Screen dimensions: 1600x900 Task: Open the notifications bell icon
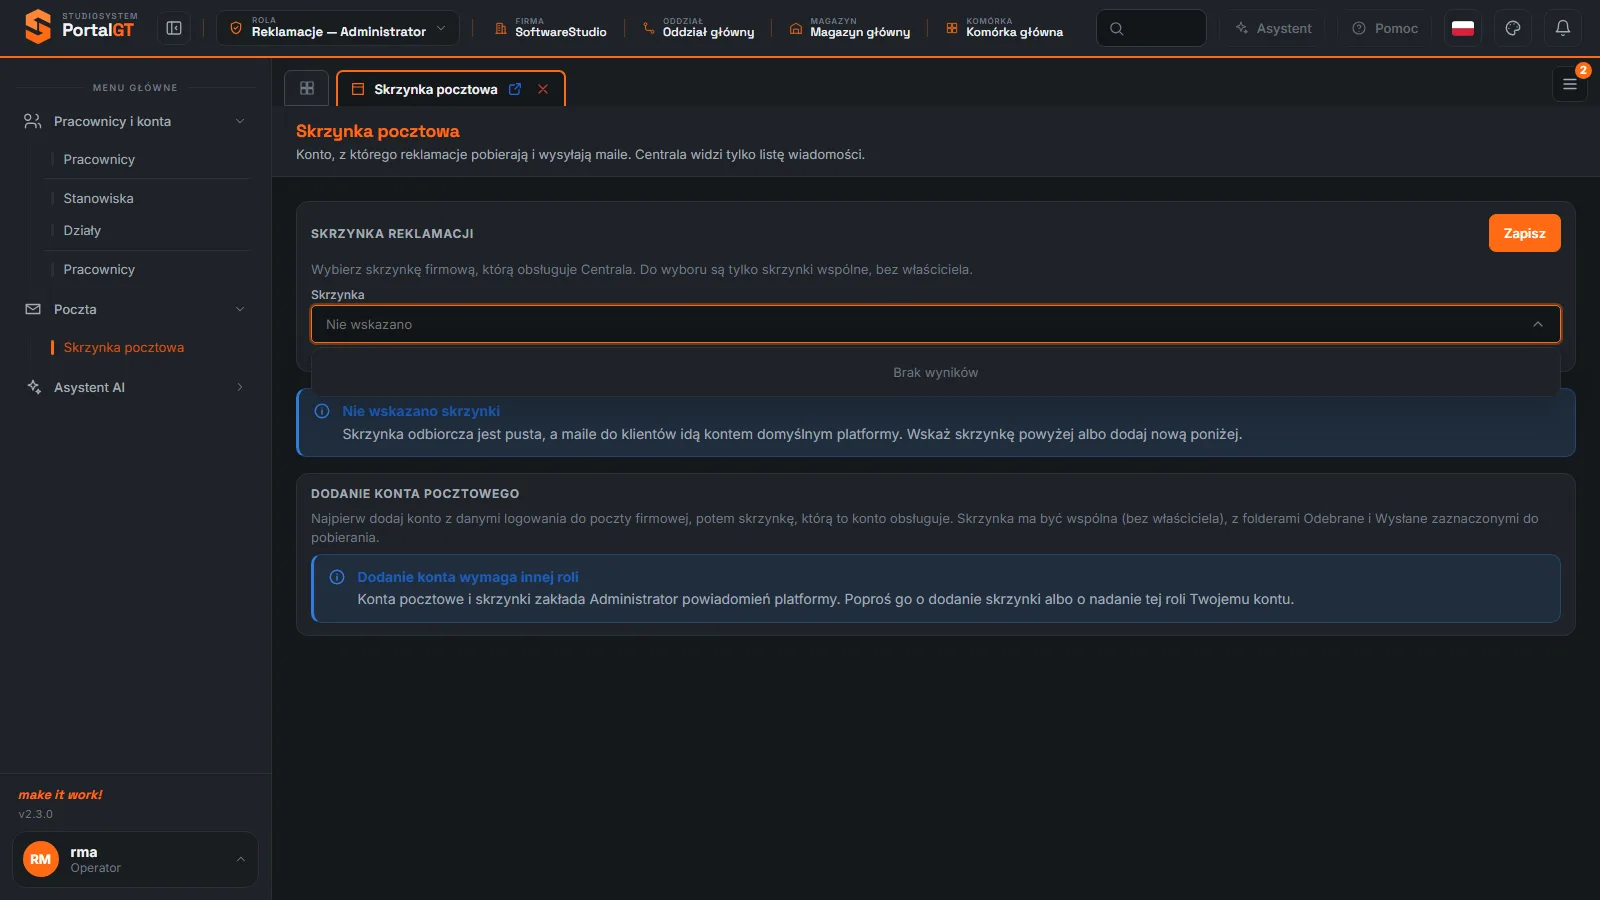(x=1563, y=28)
